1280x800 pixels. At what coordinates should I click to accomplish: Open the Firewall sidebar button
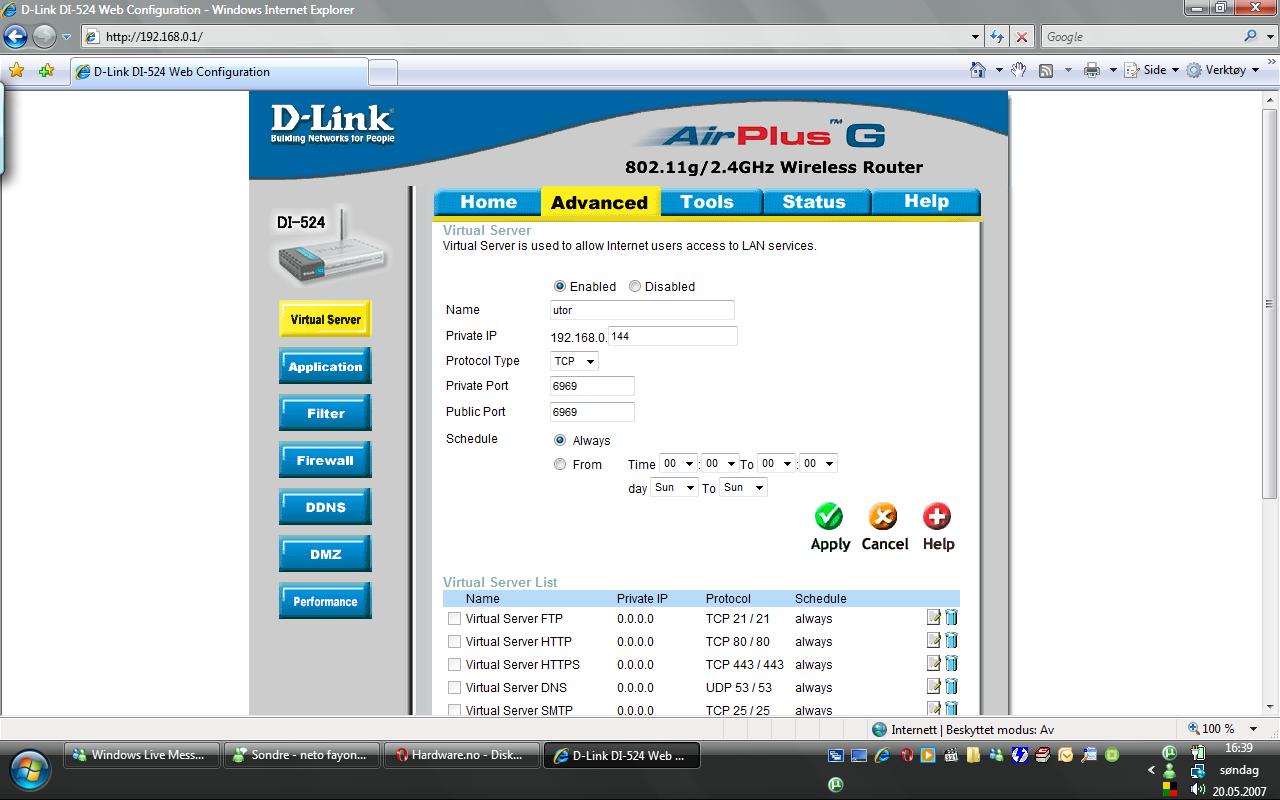[325, 460]
